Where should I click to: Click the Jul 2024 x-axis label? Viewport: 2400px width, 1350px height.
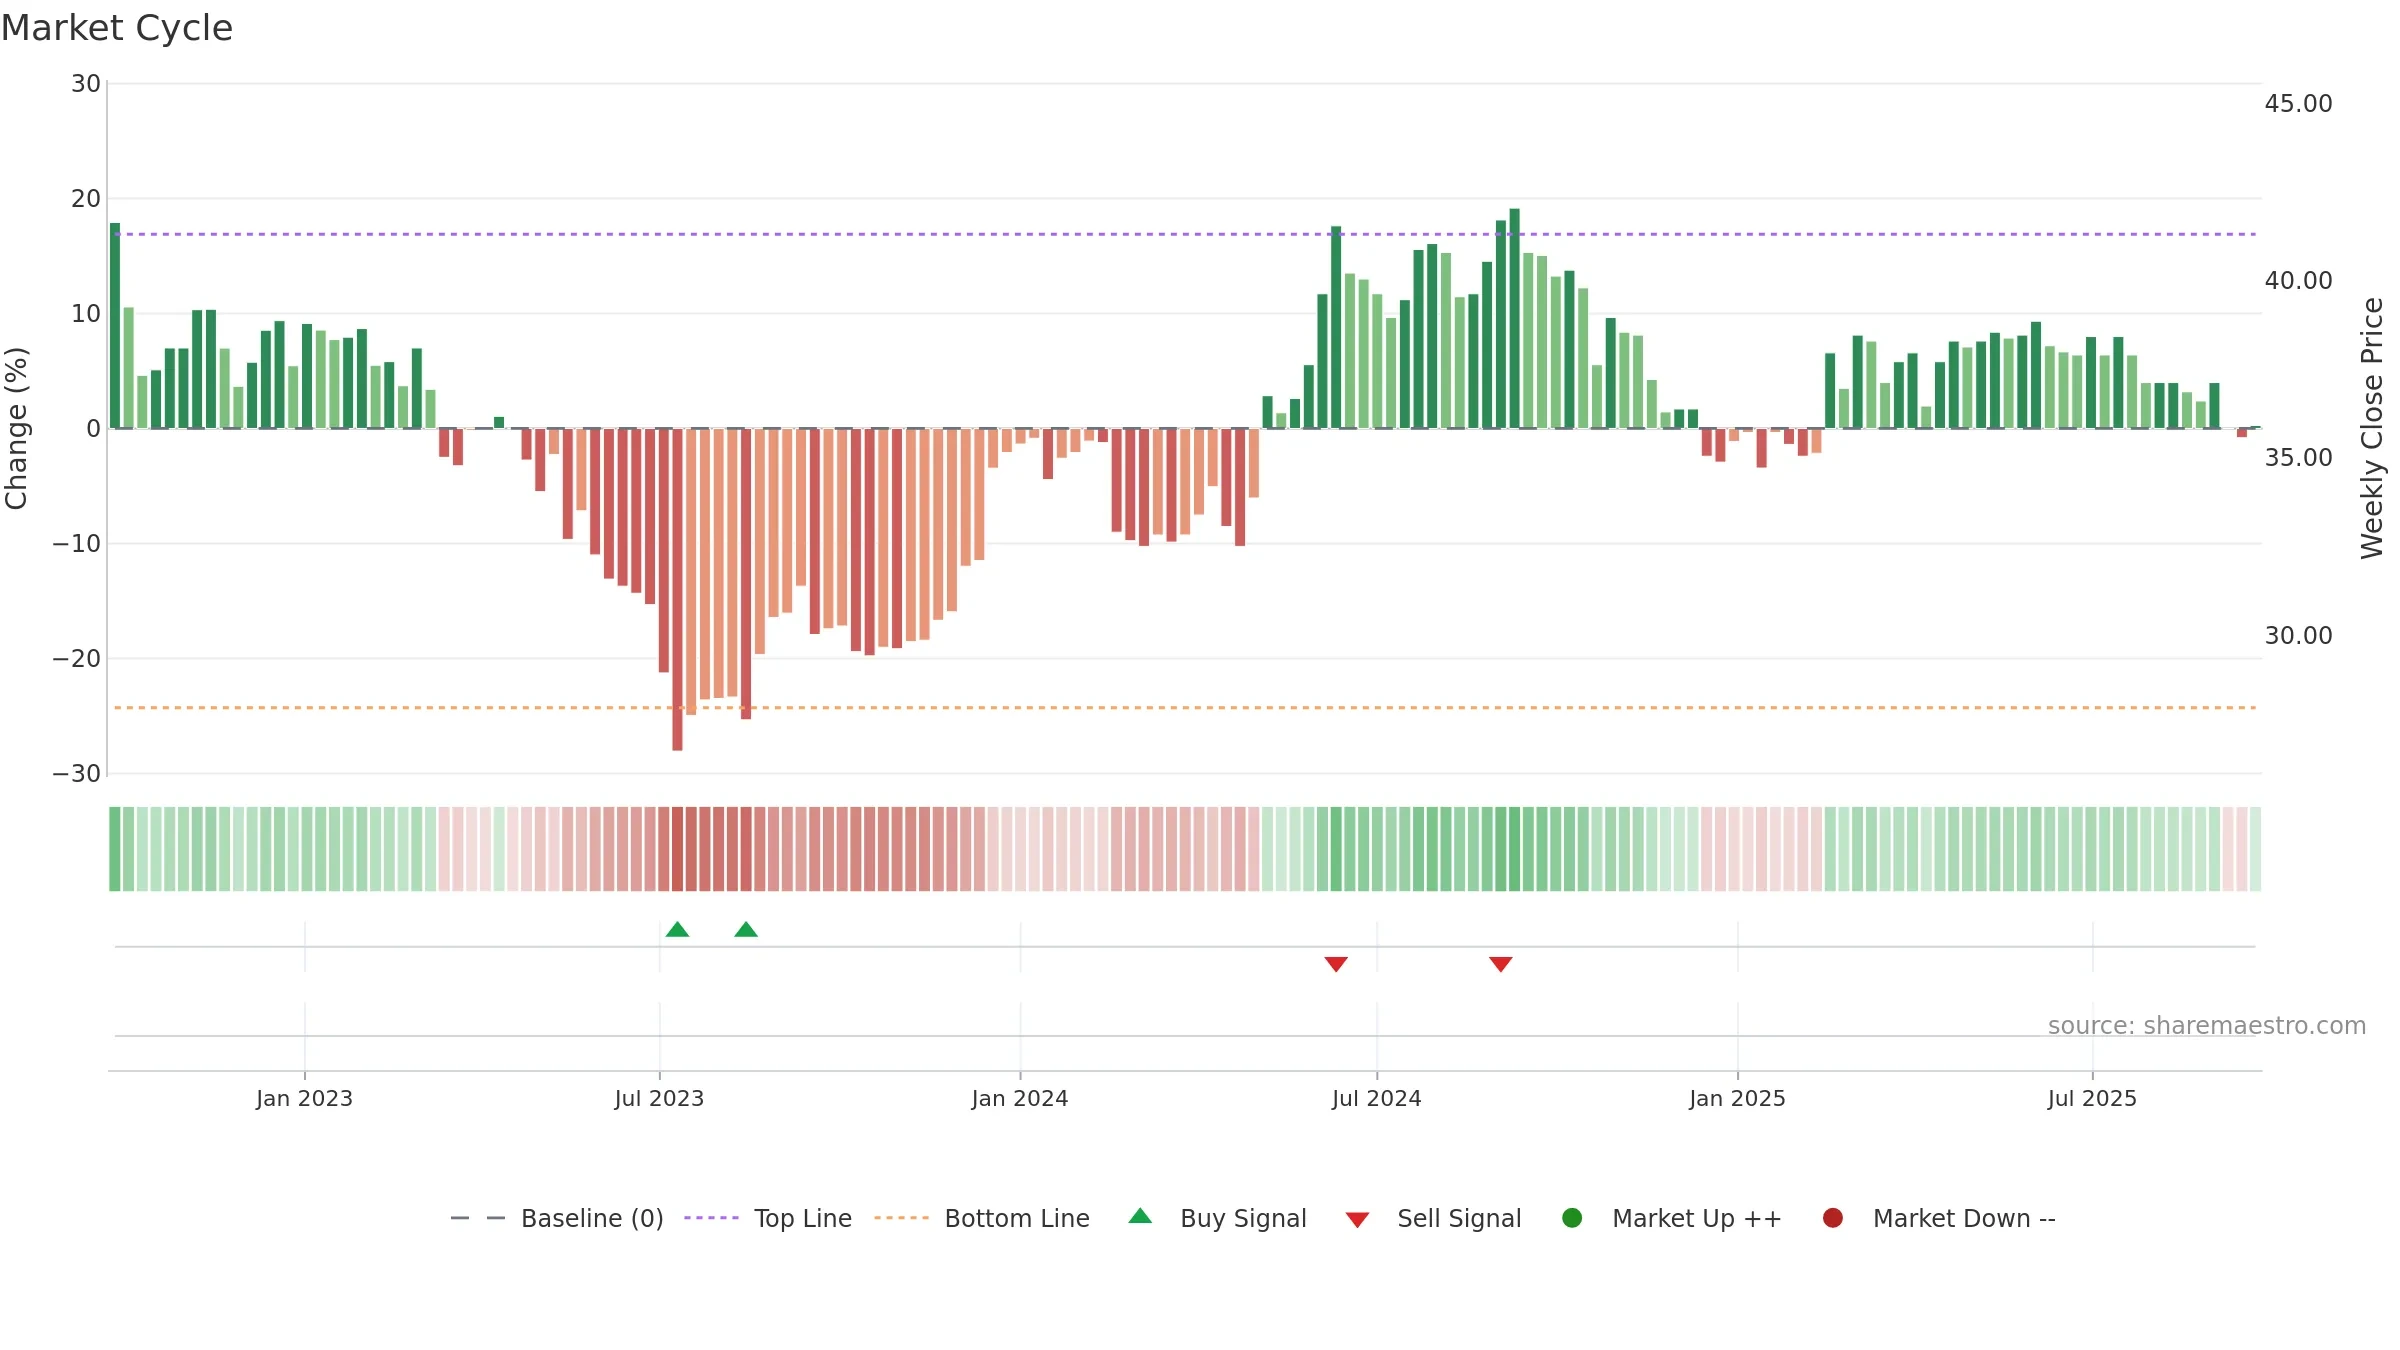click(1377, 1098)
